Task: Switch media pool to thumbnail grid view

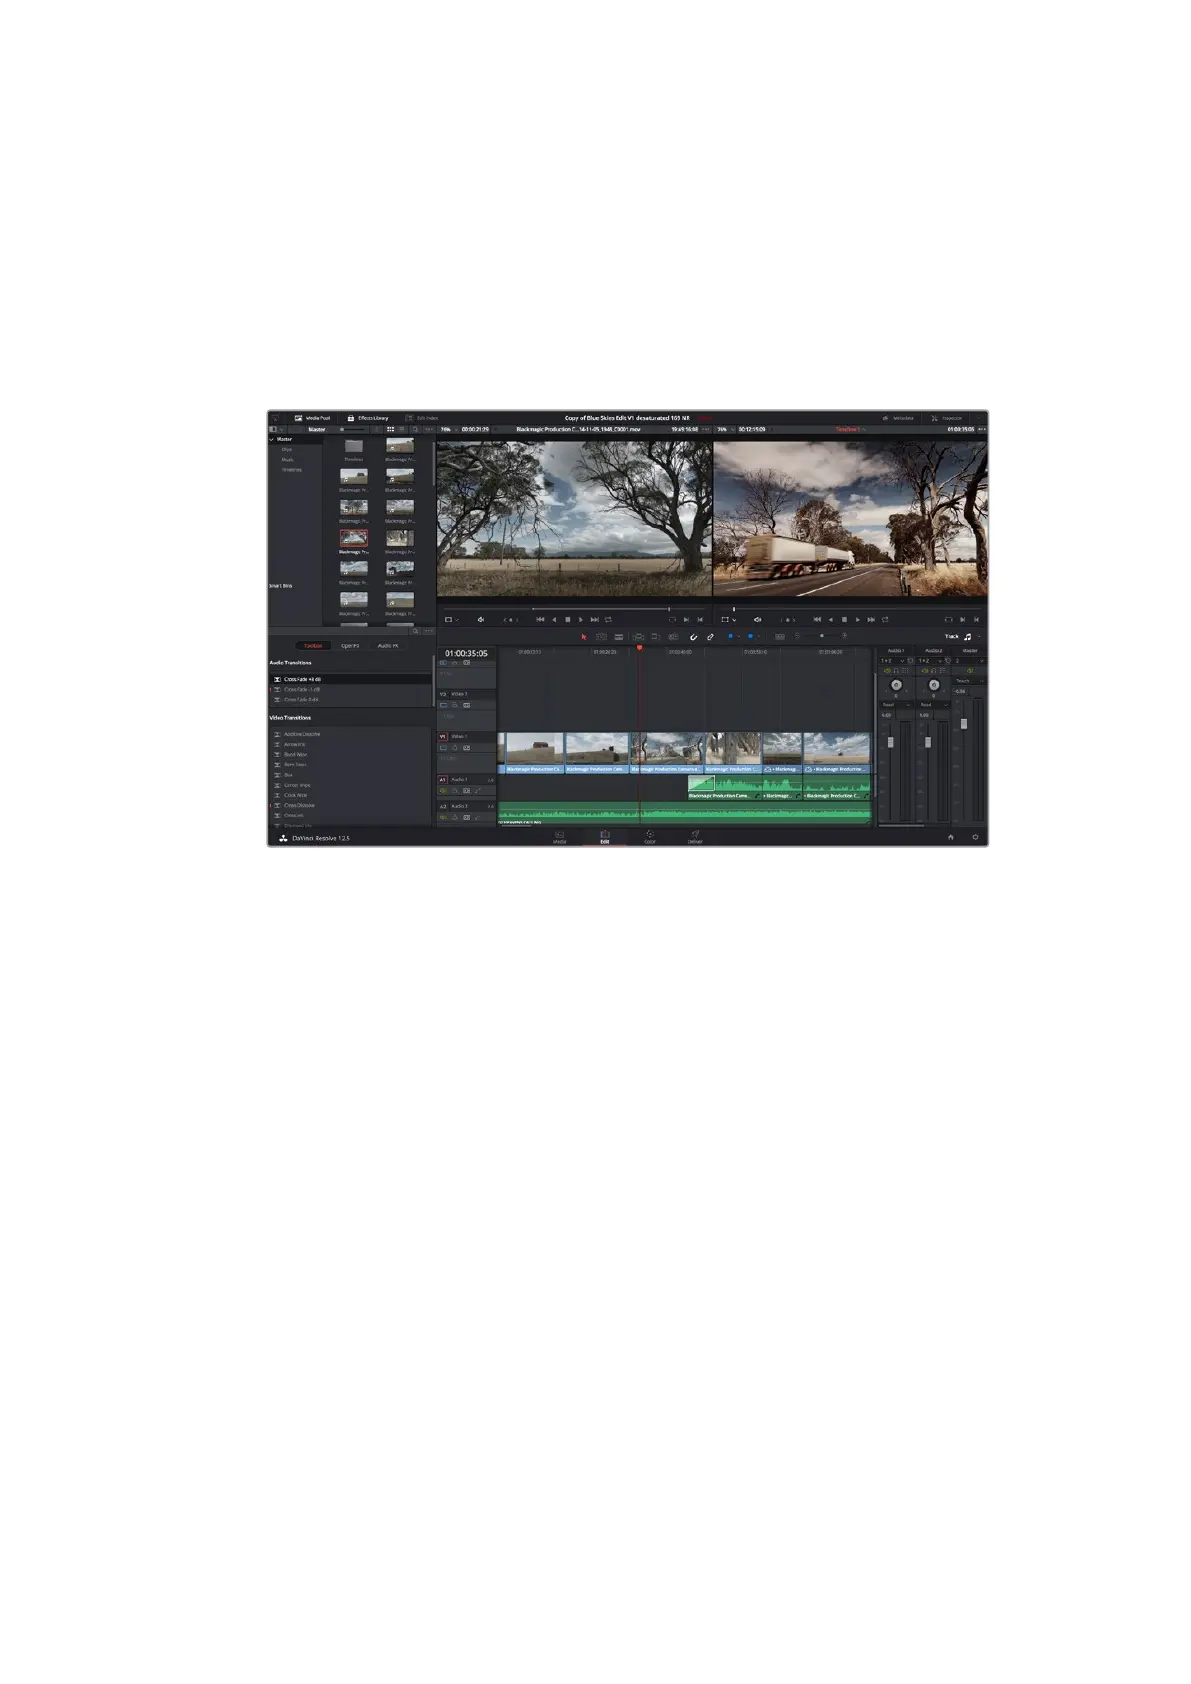Action: pos(390,429)
